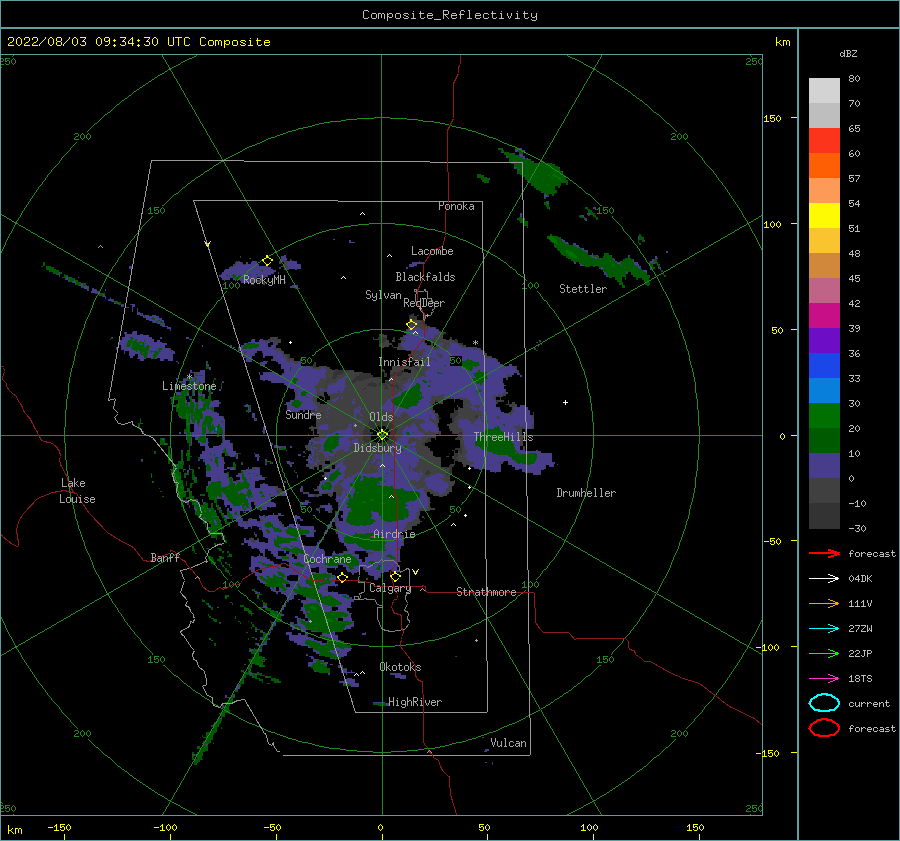Click the yellow diamond marker above RockyMH
900x841 pixels.
pos(267,261)
